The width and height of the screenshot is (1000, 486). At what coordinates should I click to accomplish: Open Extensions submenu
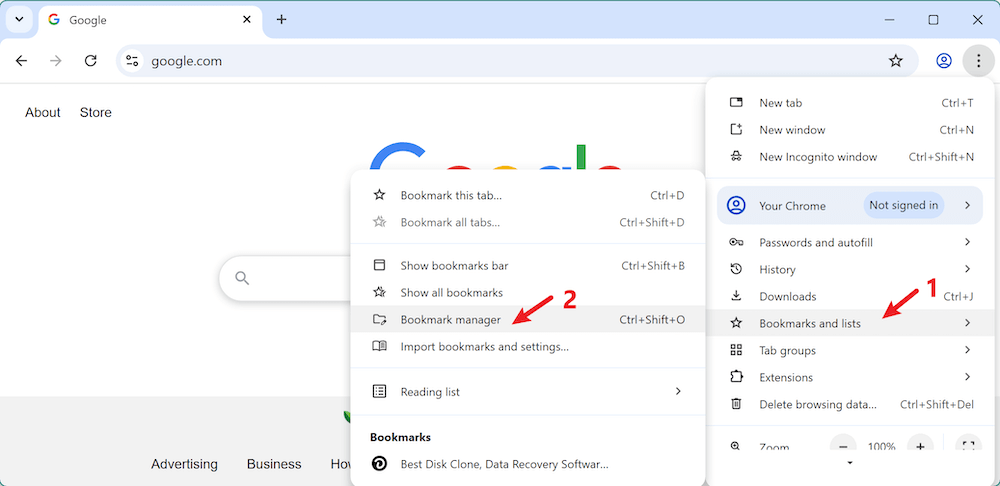pyautogui.click(x=851, y=377)
